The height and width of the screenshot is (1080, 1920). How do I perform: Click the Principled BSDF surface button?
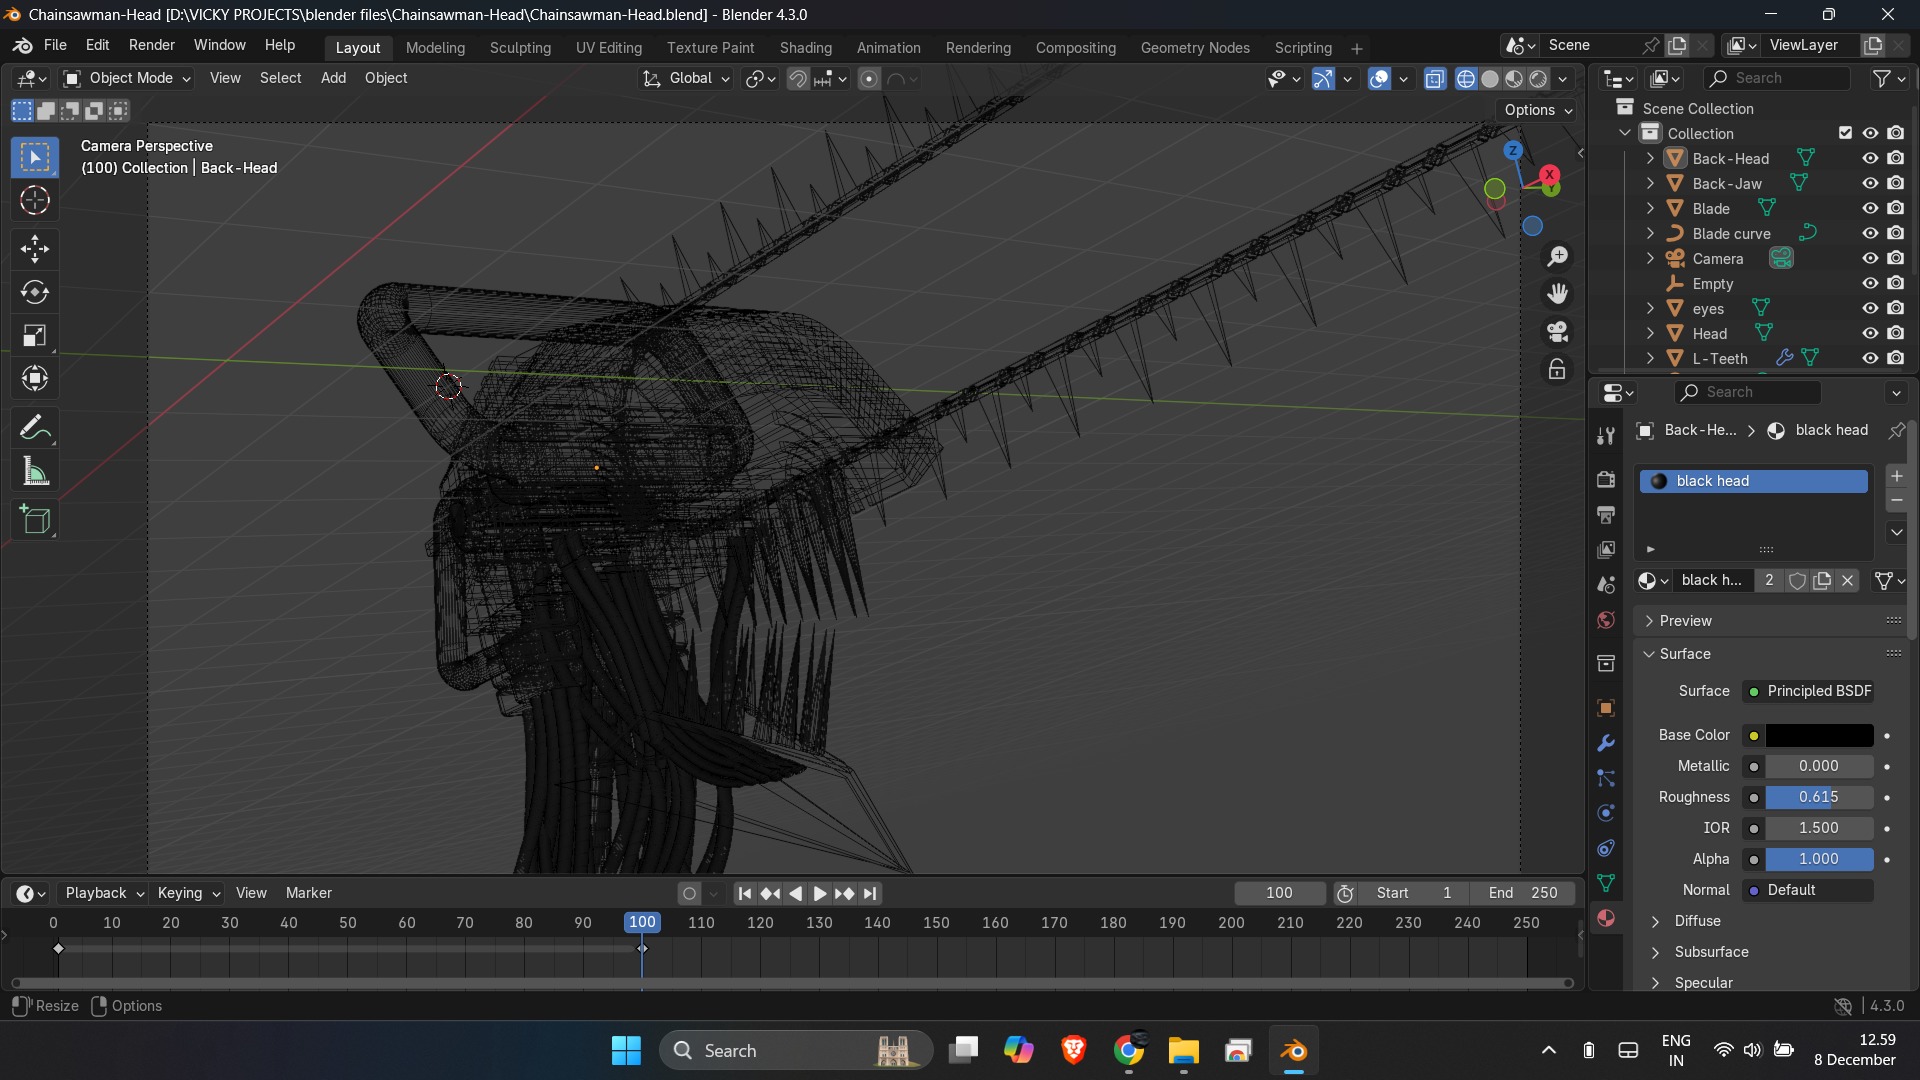click(x=1809, y=691)
